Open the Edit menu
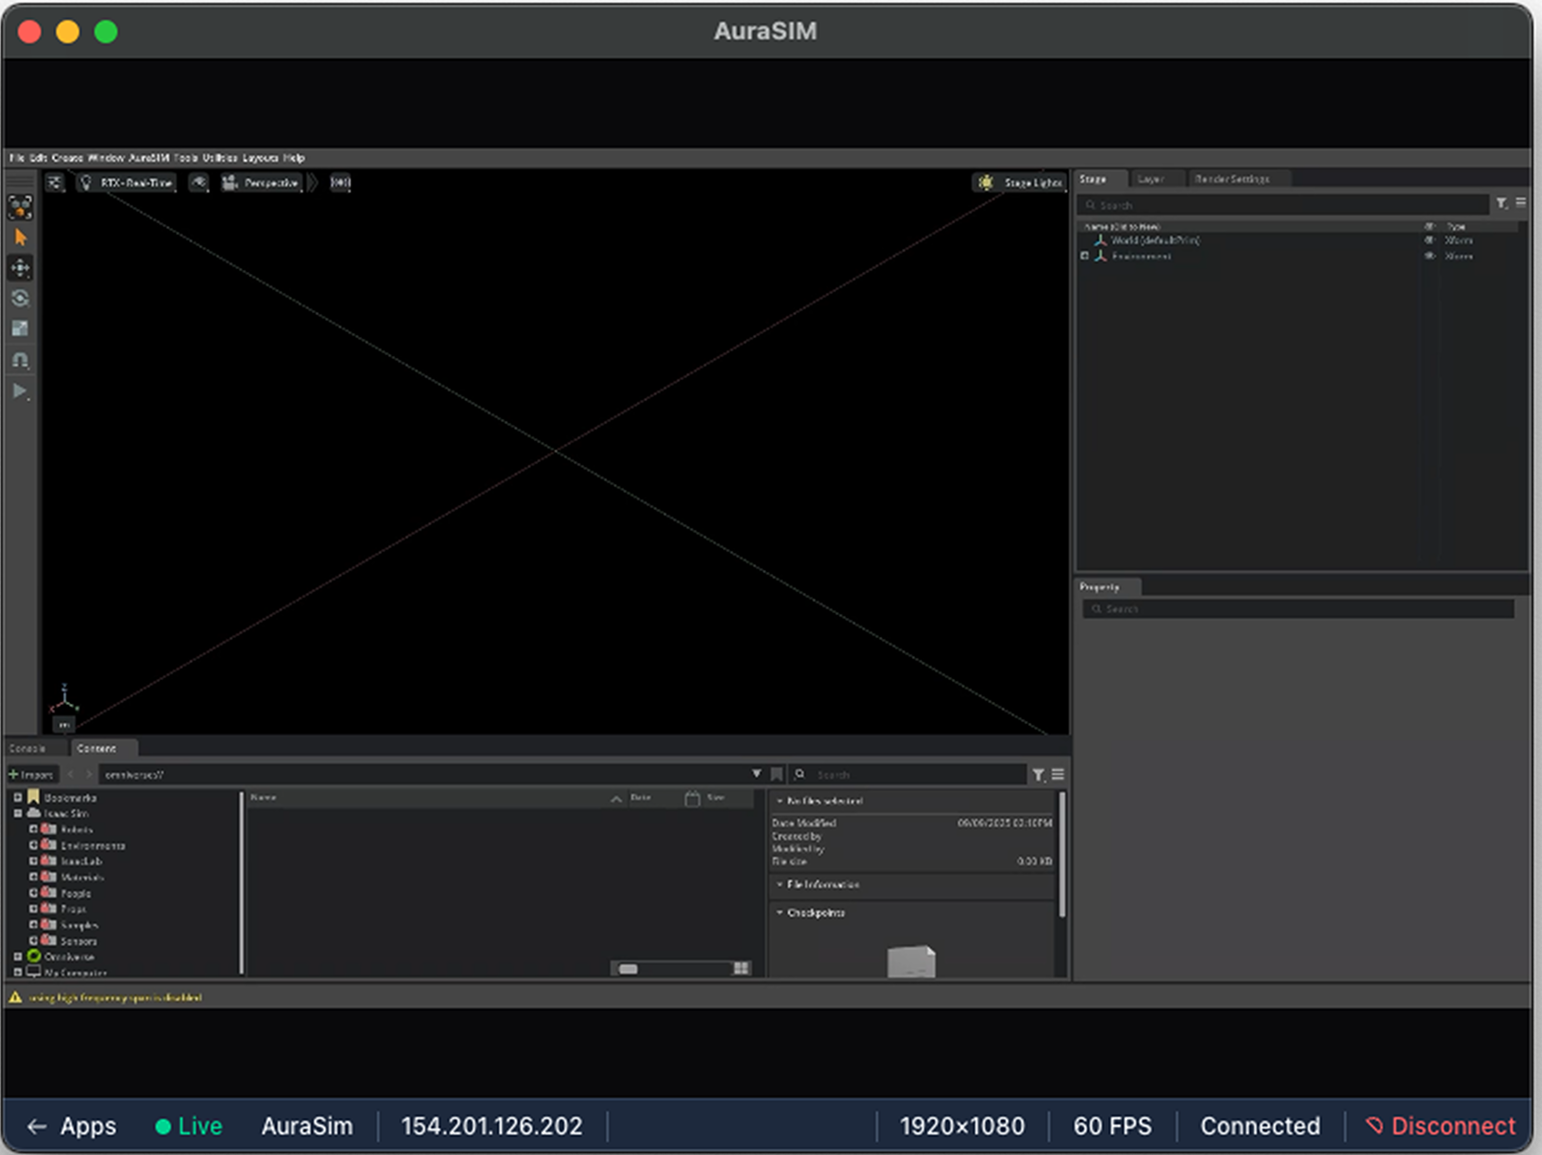Viewport: 1542px width, 1155px height. point(38,158)
